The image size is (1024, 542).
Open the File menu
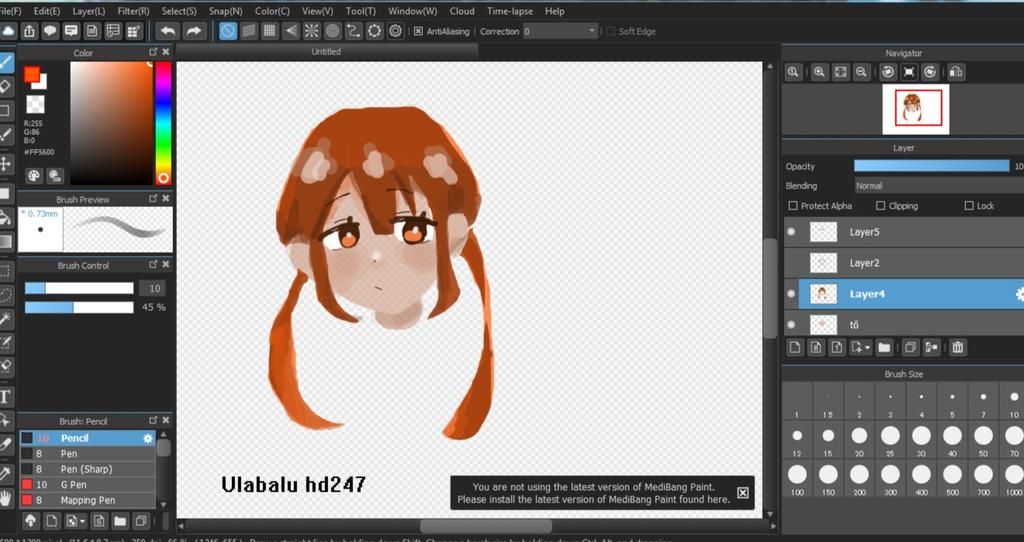(x=10, y=11)
